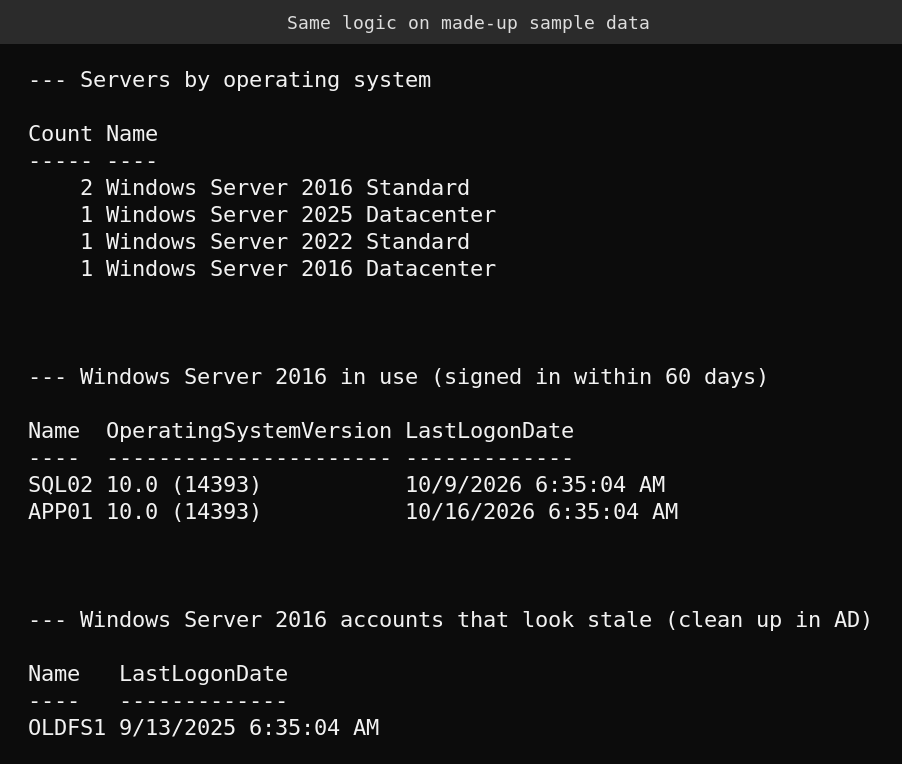Image resolution: width=902 pixels, height=764 pixels.
Task: Click the server name 'OLDFS1'
Action: click(67, 728)
